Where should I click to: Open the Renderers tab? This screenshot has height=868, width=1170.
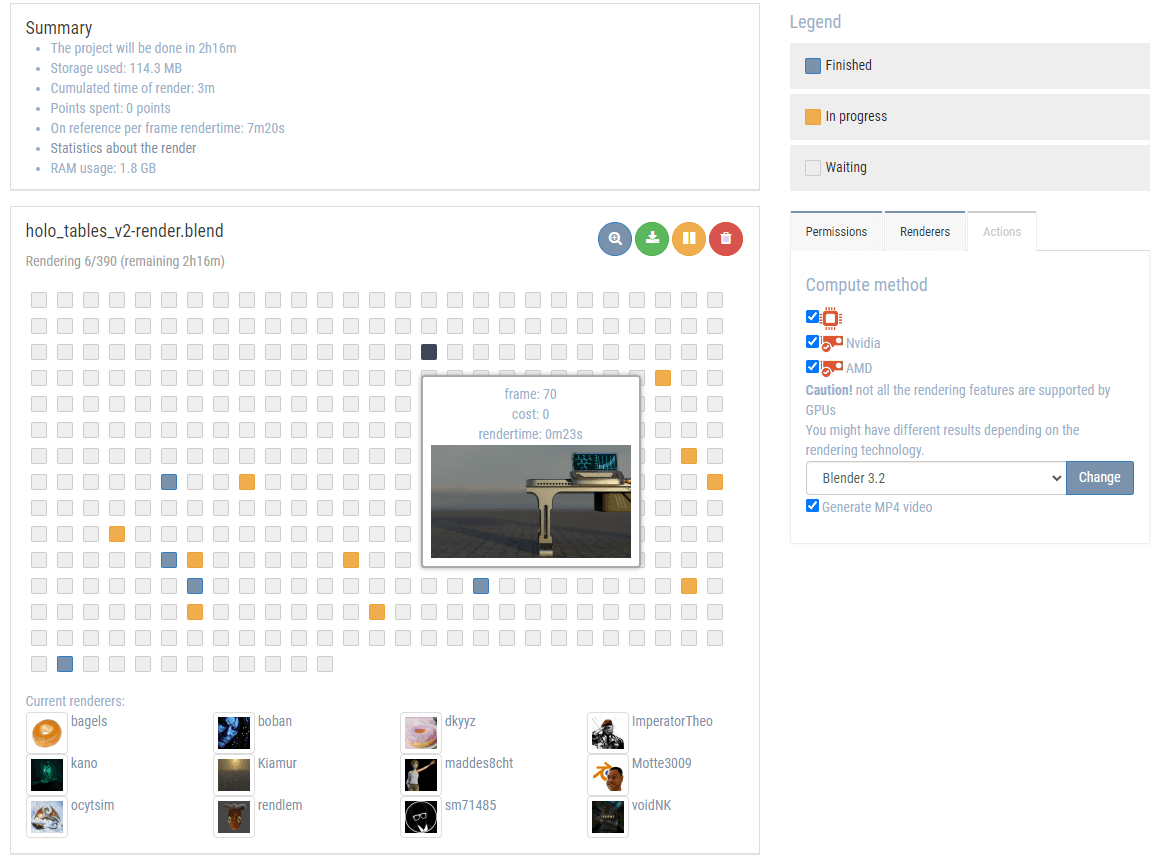(x=925, y=231)
